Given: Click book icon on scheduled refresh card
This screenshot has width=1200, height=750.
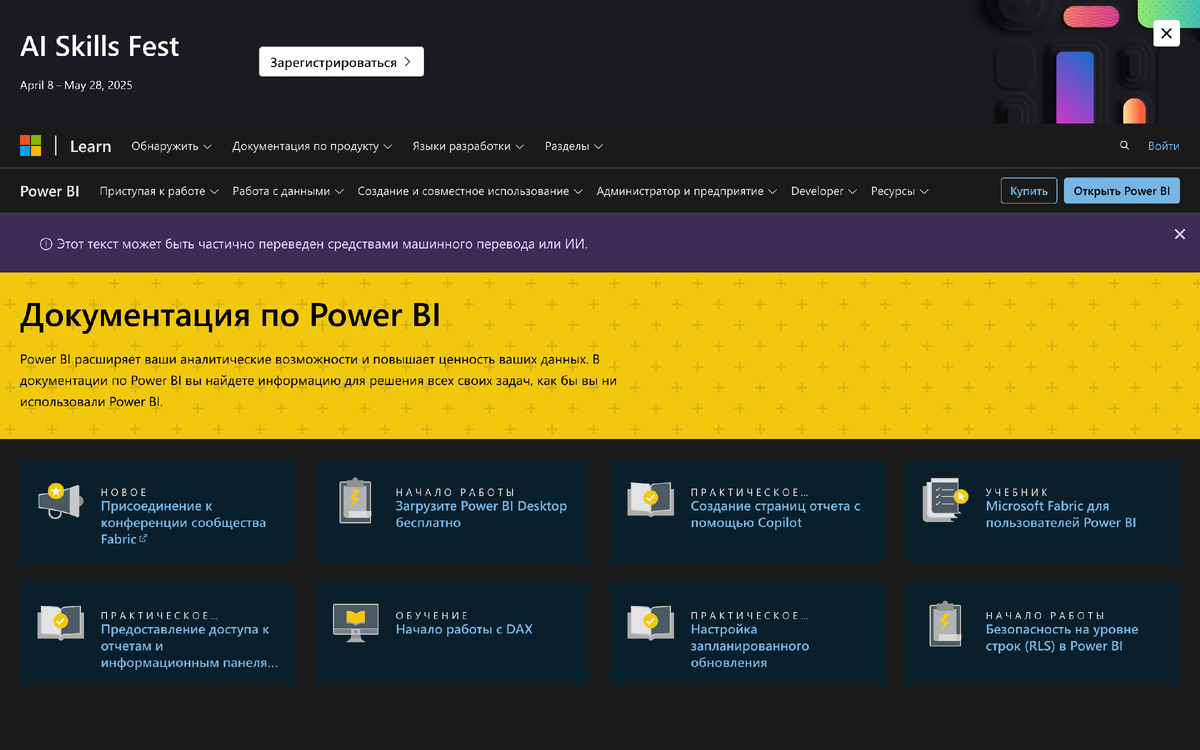Looking at the screenshot, I should pos(650,622).
